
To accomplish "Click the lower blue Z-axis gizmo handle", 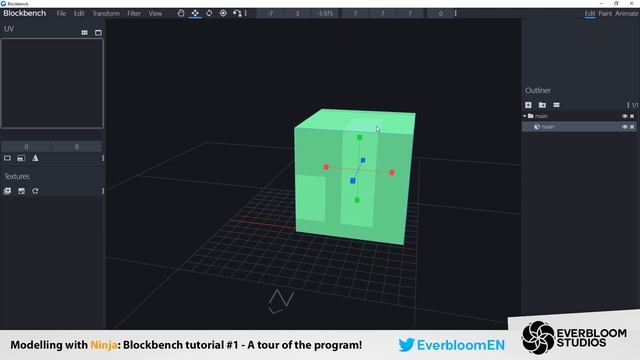I will click(353, 180).
